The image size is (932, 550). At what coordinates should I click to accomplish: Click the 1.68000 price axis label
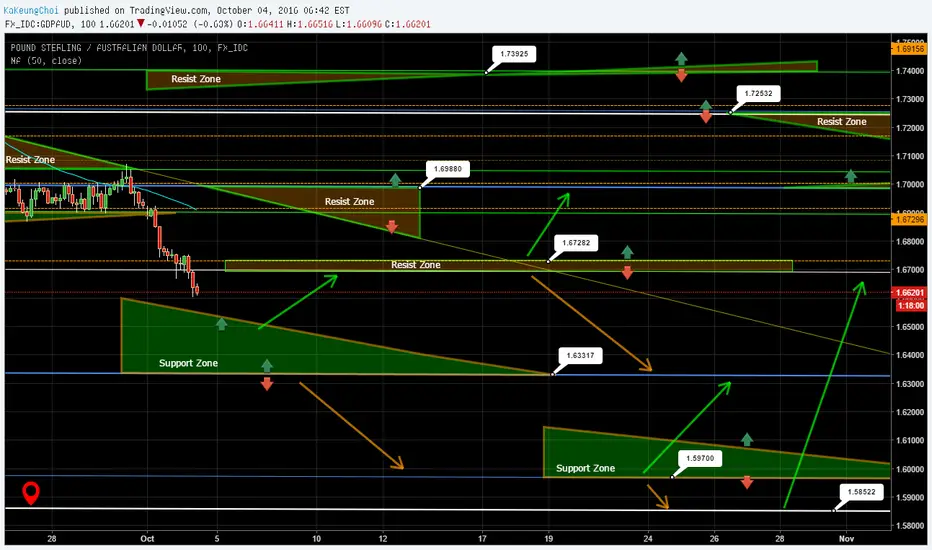coord(909,241)
